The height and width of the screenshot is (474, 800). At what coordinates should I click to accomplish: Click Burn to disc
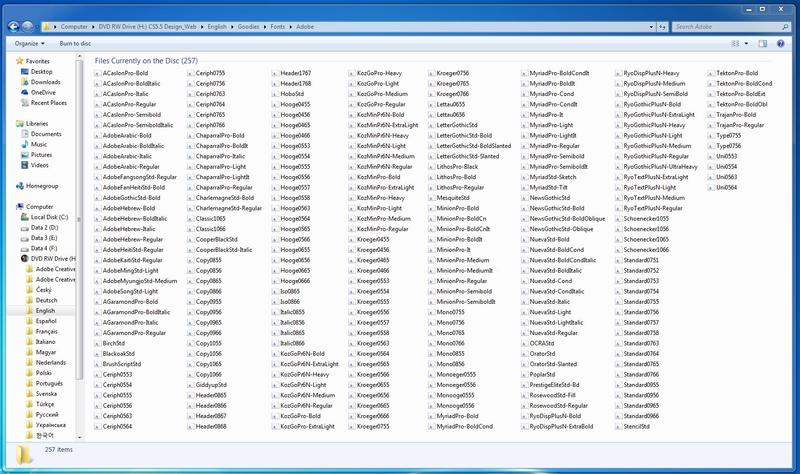[x=75, y=44]
